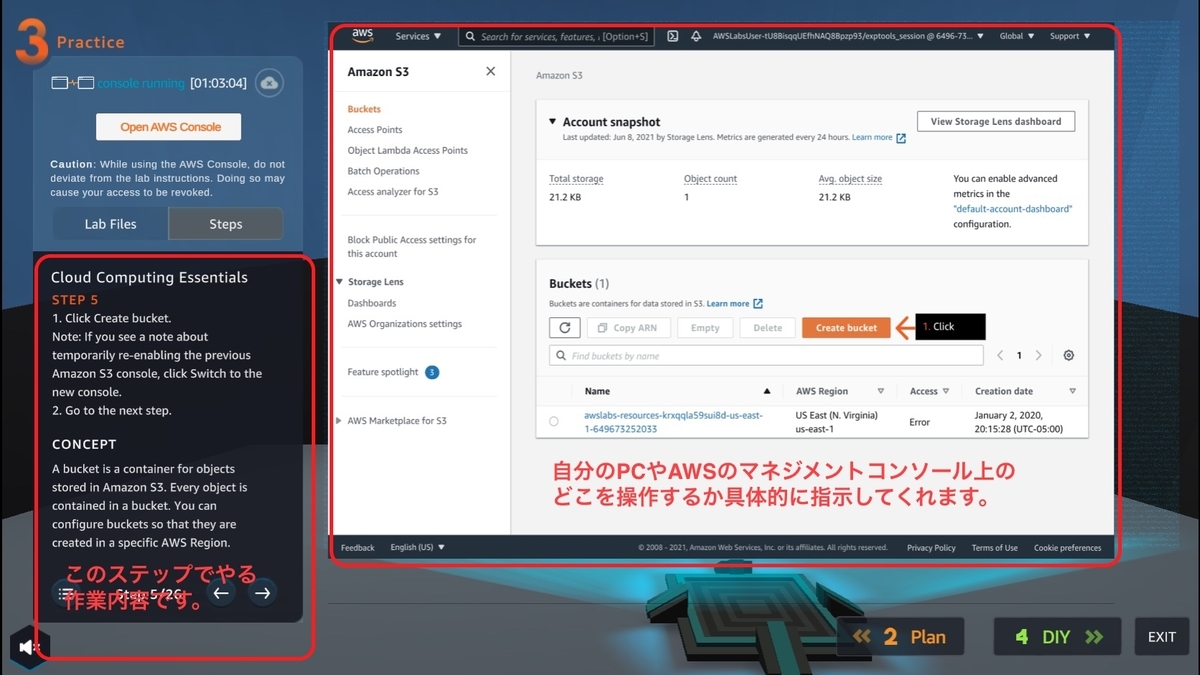Click the Delete bucket button

(x=768, y=327)
